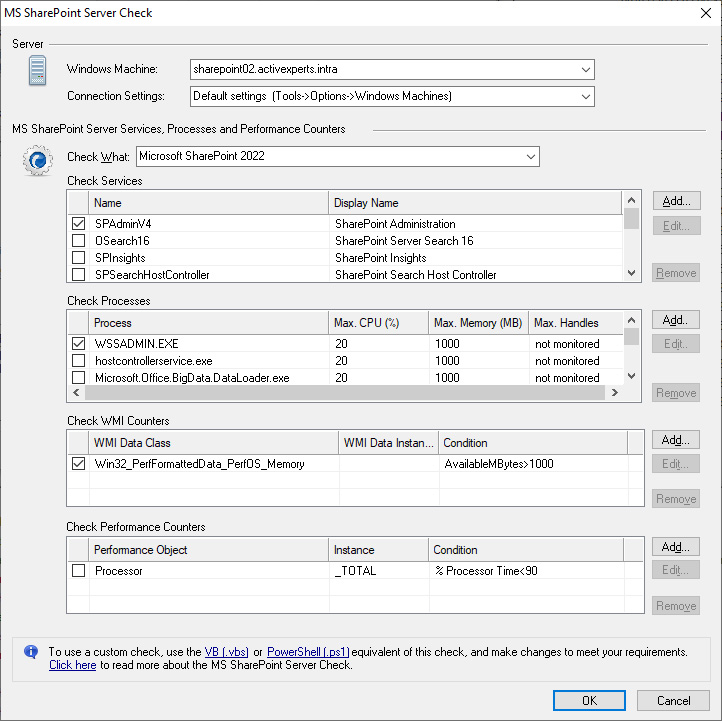Click Remove in Check Performance Counters section

[x=676, y=605]
